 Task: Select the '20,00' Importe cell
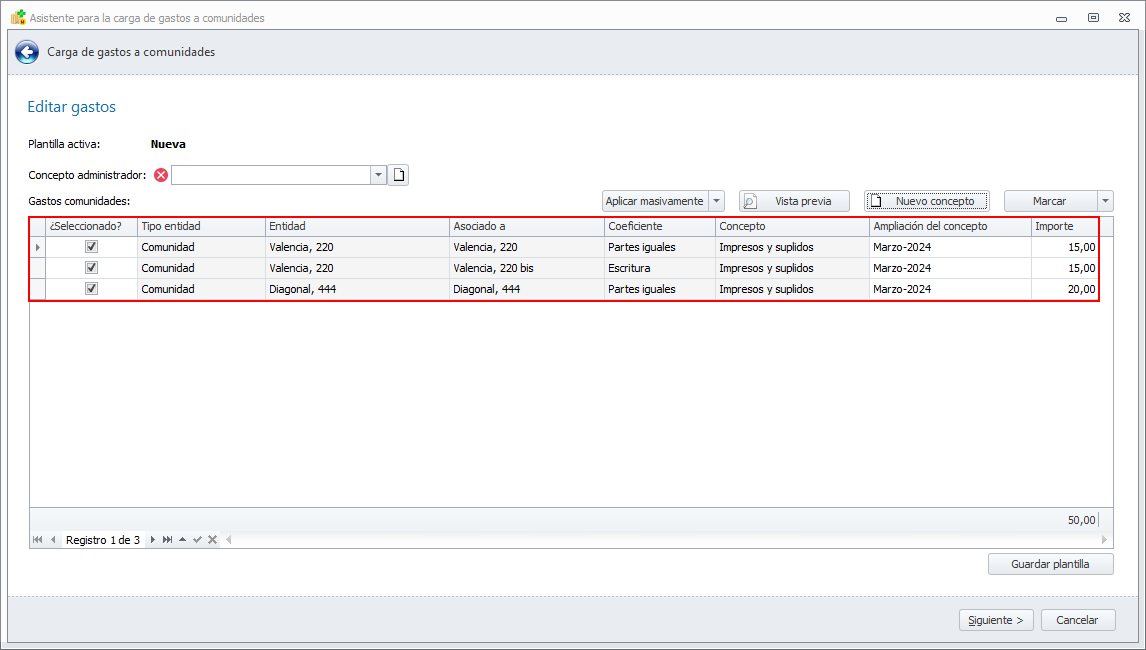[x=1065, y=289]
